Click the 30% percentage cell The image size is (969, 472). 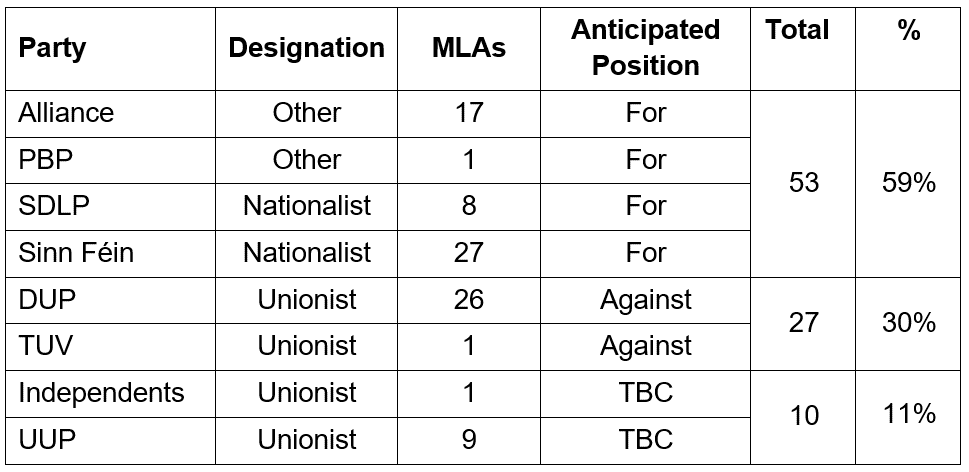click(908, 323)
